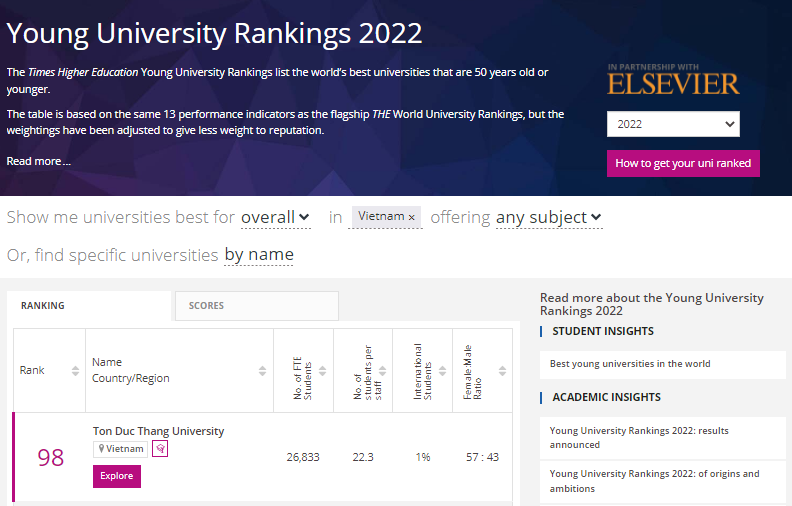The width and height of the screenshot is (792, 506).
Task: Sort by Name Country/Region column arrows
Action: (263, 371)
